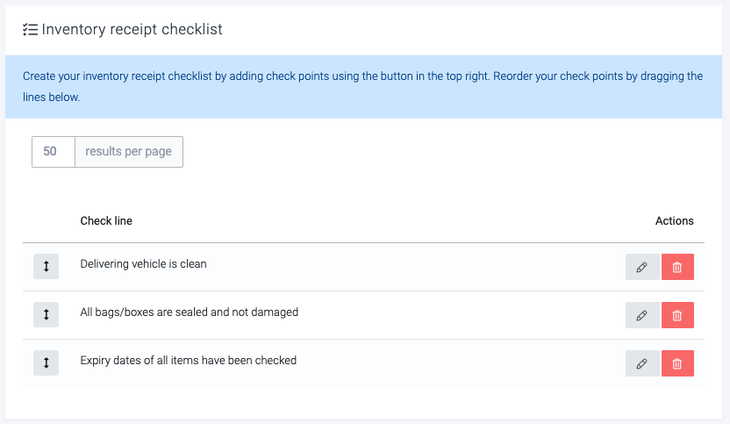The width and height of the screenshot is (730, 424).
Task: Click the reorder handle for Delivering vehicle is clean
Action: (46, 267)
